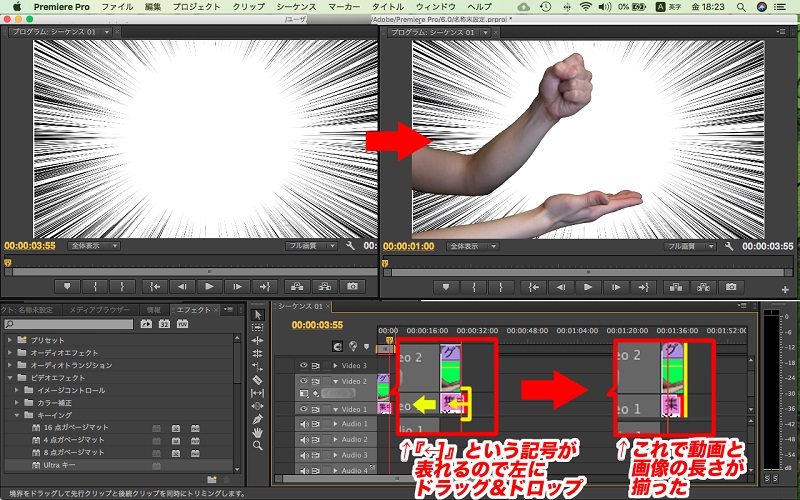Open left monitor settings wrench
The width and height of the screenshot is (800, 500).
[351, 246]
